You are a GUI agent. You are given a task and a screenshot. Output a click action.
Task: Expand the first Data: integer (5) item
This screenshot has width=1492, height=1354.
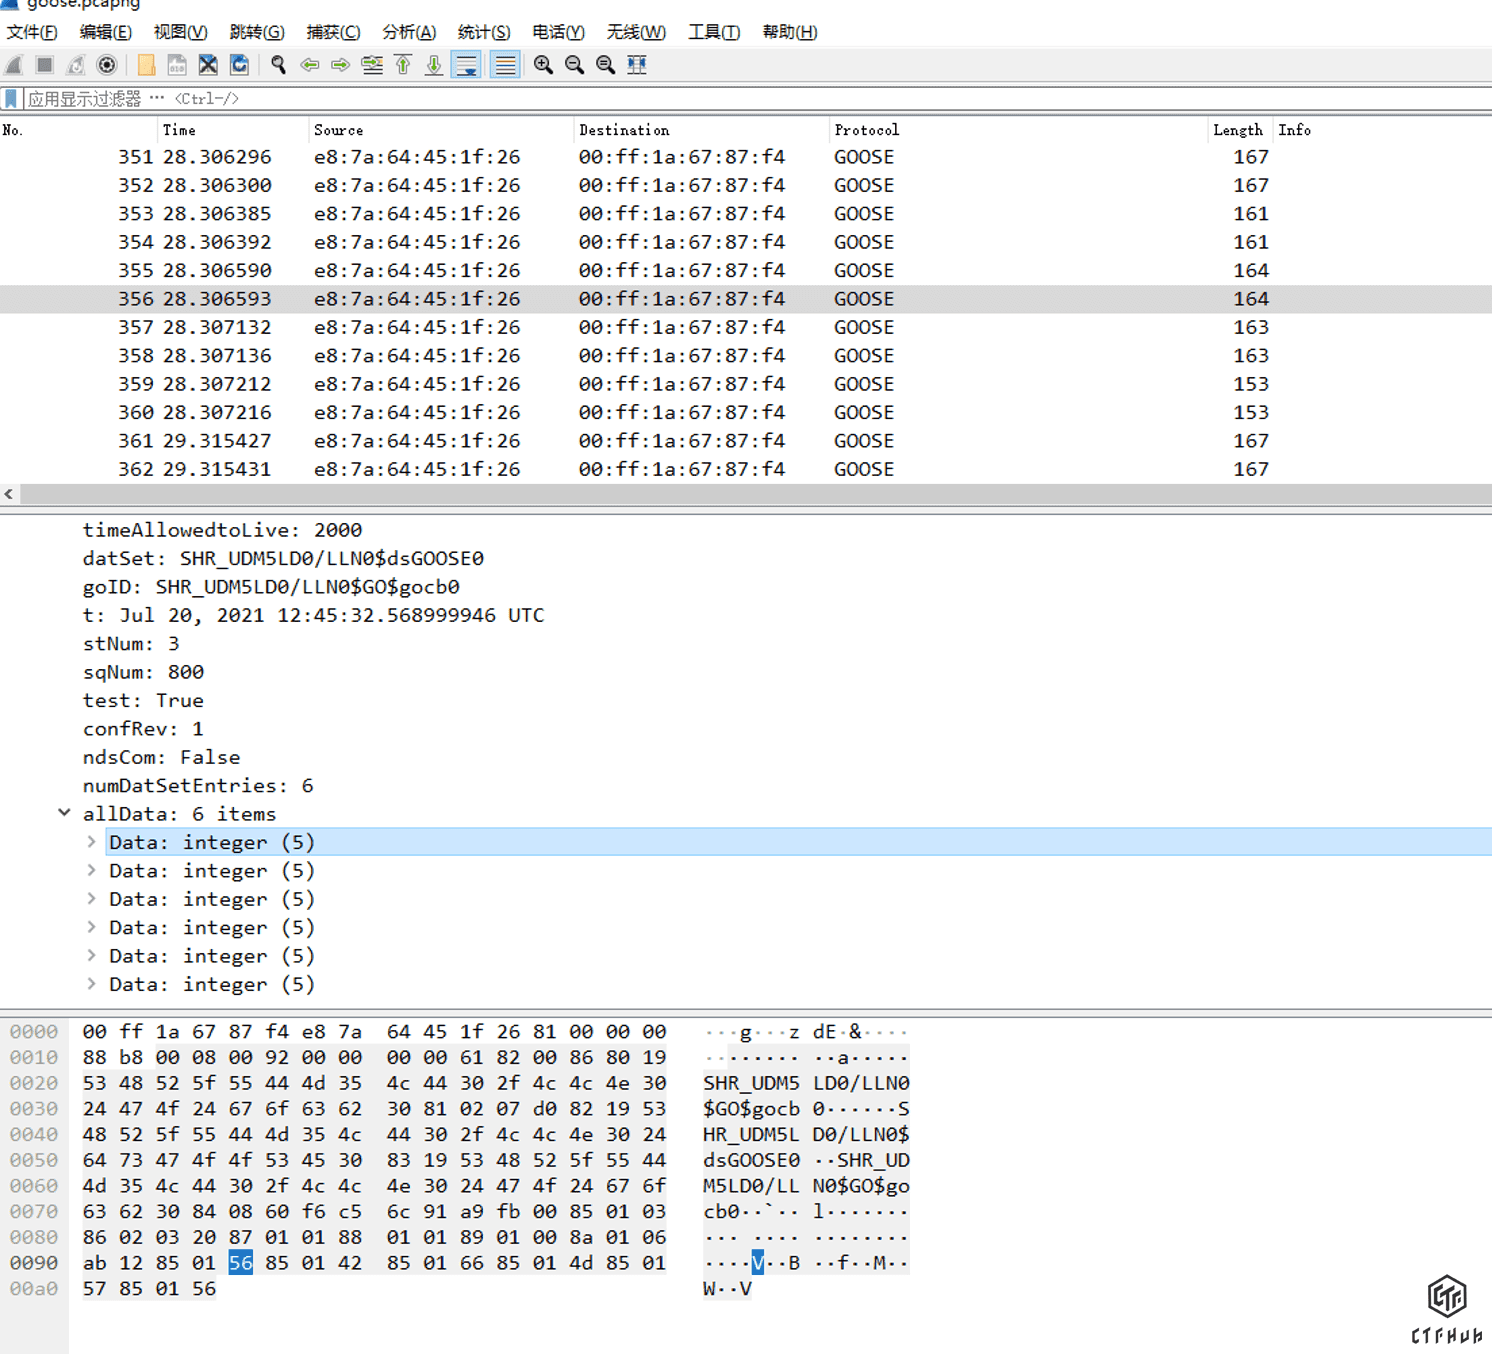(91, 842)
